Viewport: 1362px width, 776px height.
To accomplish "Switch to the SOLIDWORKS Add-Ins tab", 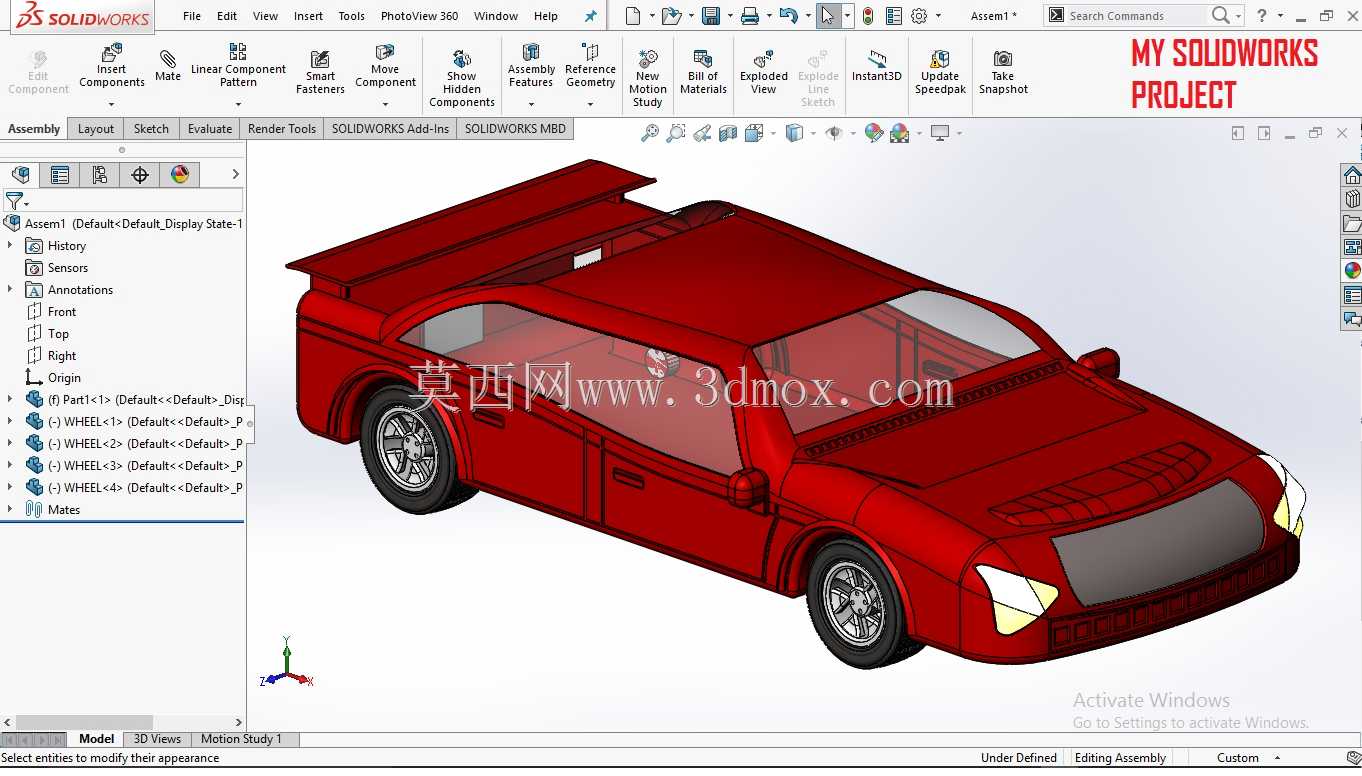I will [x=390, y=129].
